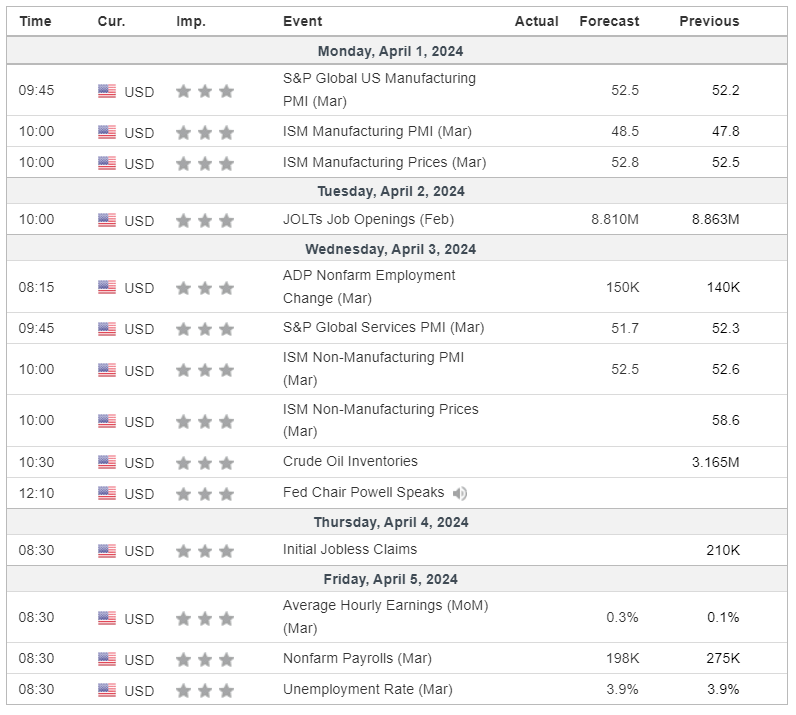Click the 198K forecast for Nonfarm Payrolls
The width and height of the screenshot is (796, 715).
click(x=622, y=659)
